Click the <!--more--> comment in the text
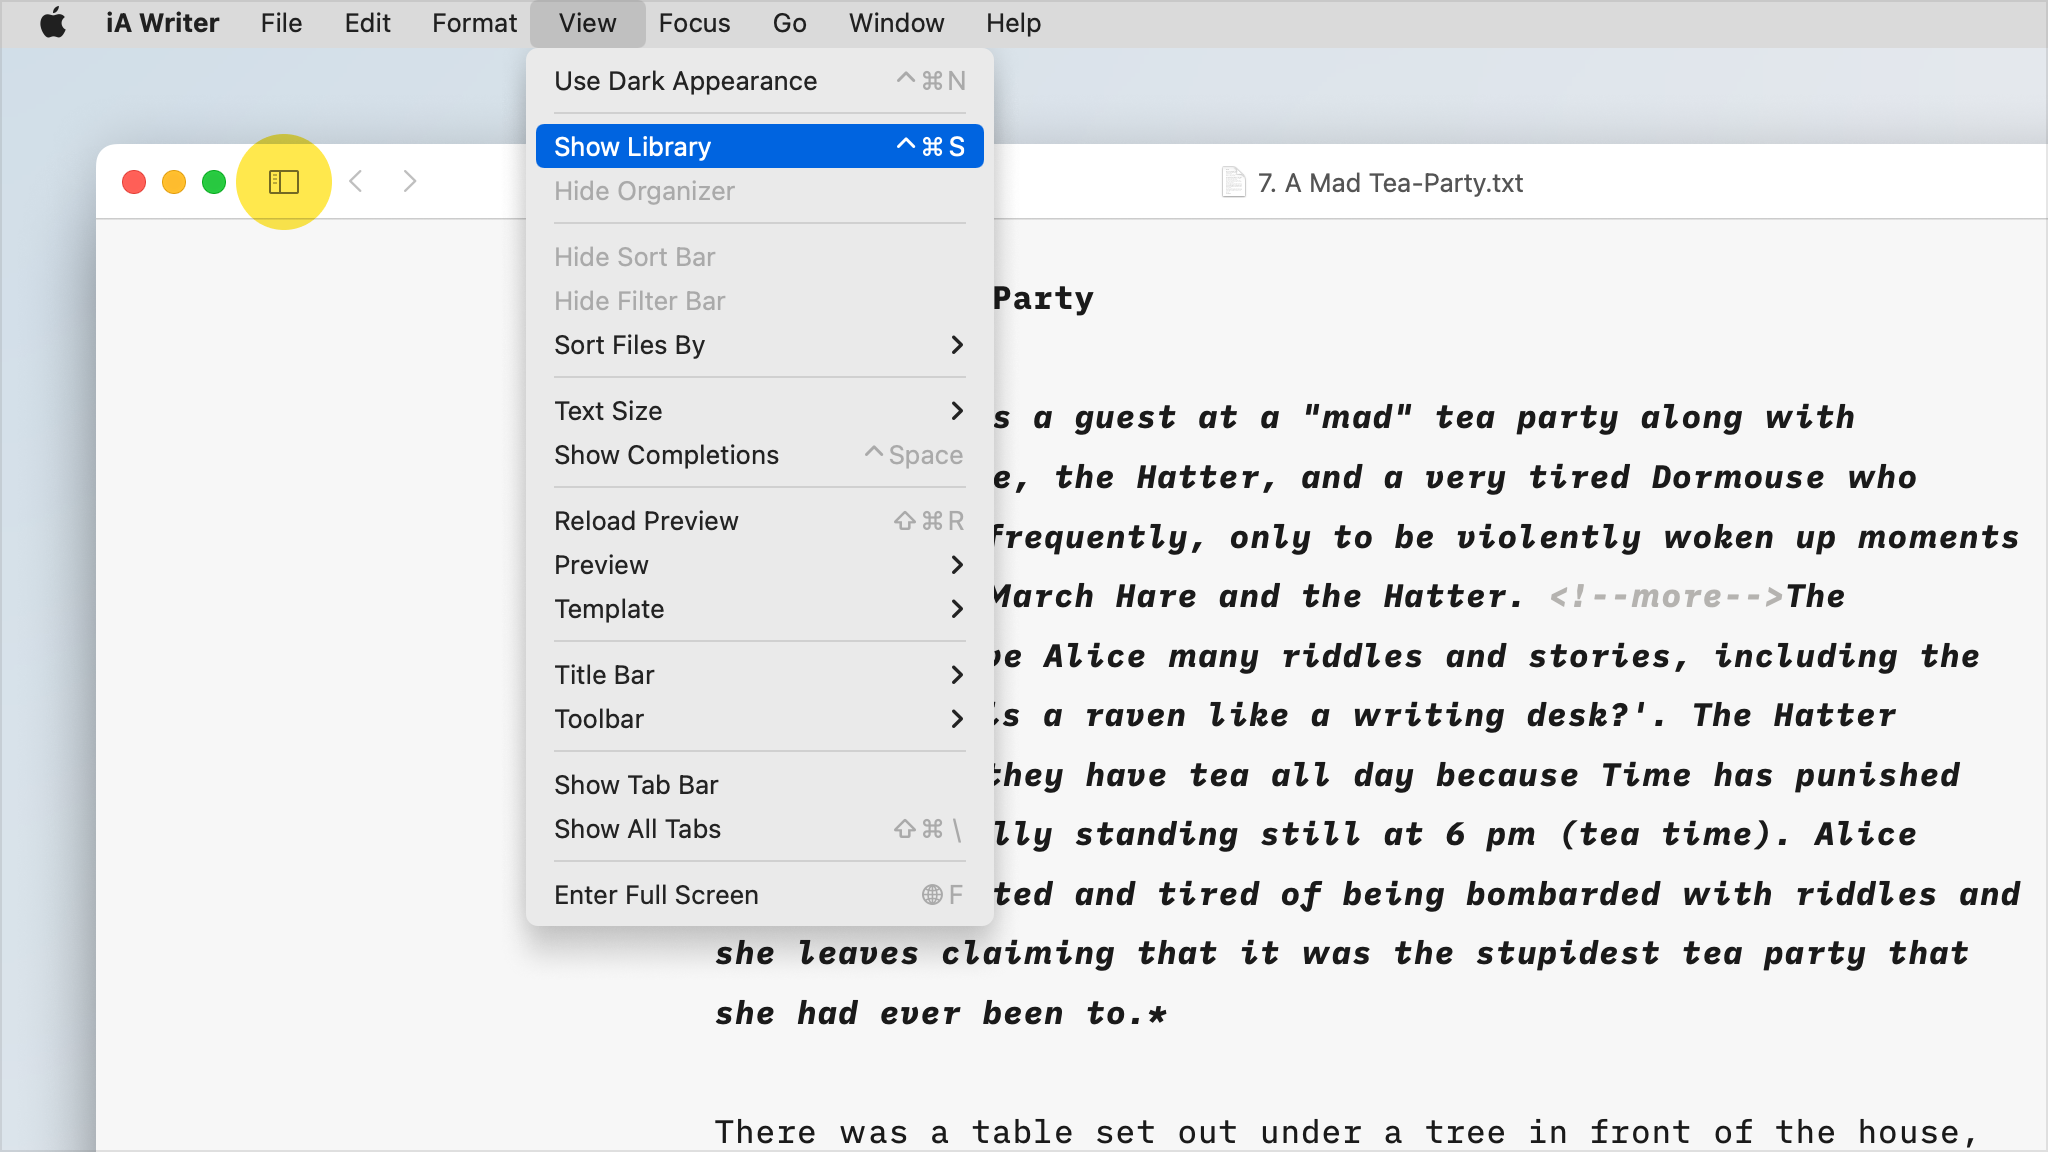2048x1152 pixels. pyautogui.click(x=1666, y=596)
